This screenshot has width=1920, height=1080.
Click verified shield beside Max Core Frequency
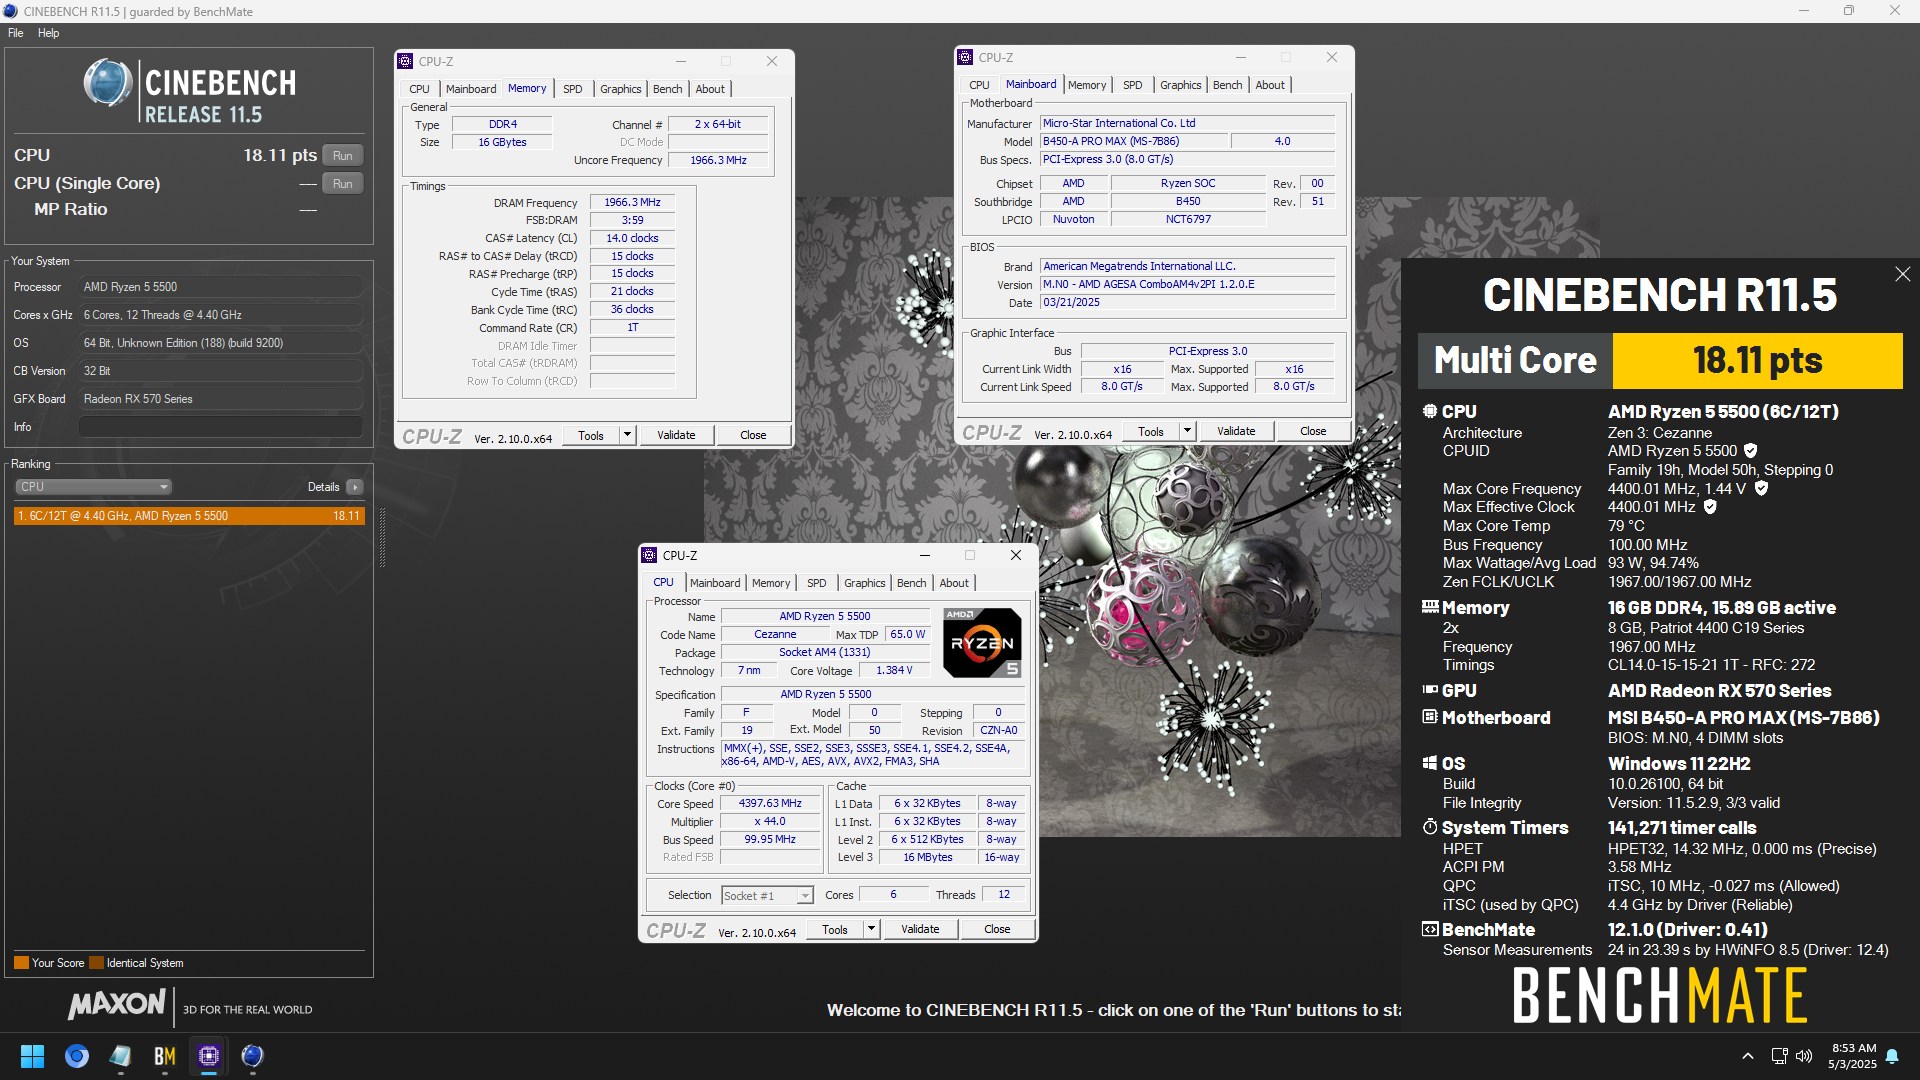[1761, 488]
